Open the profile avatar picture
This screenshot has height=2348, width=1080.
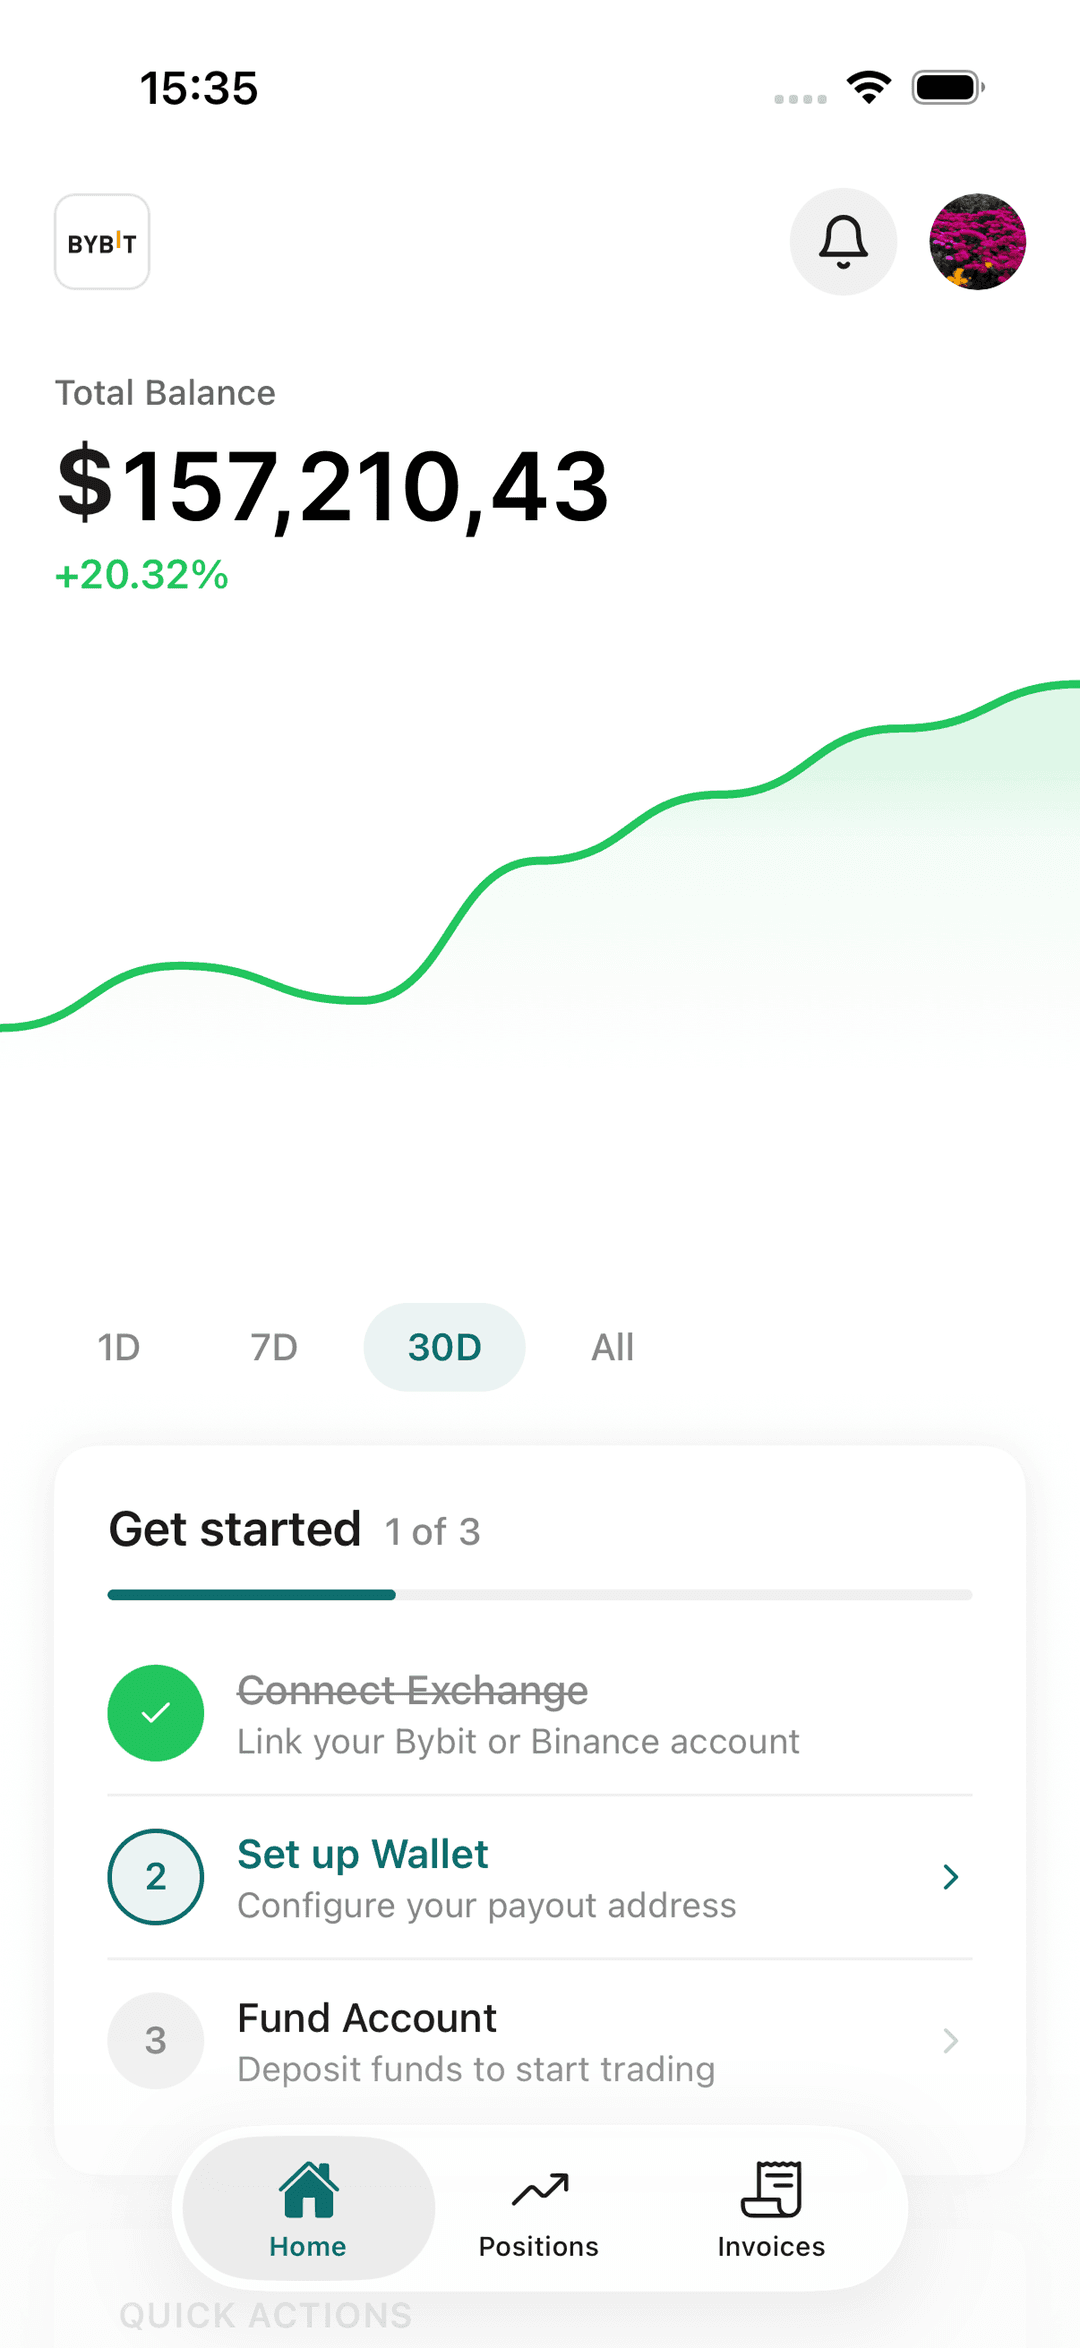point(977,242)
